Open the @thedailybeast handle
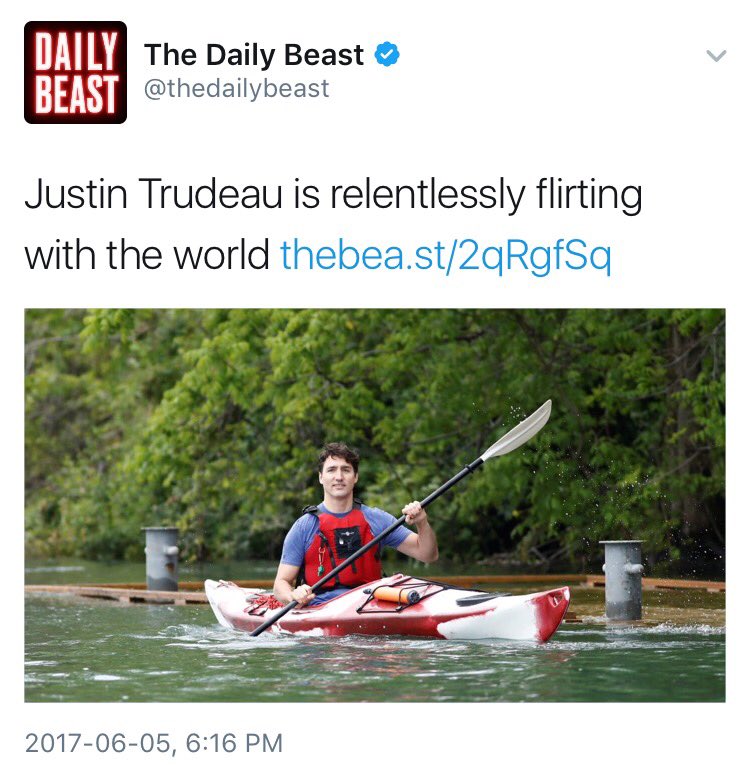The width and height of the screenshot is (750, 765). (237, 88)
